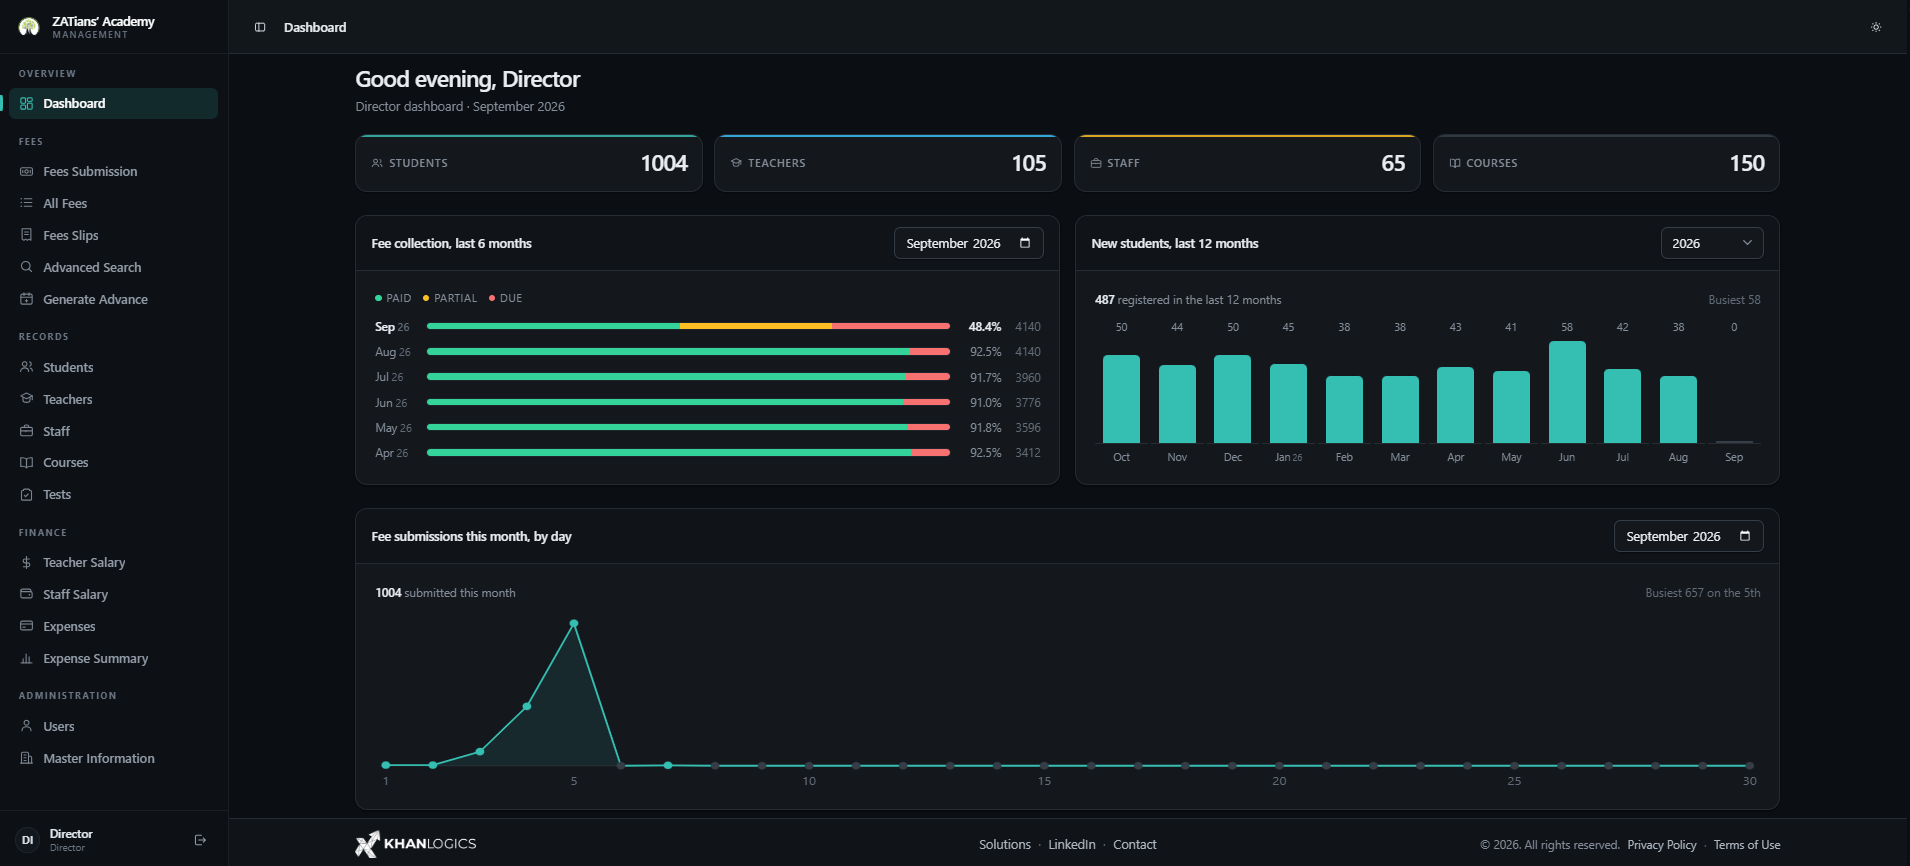Click the Oct new students bar
Image resolution: width=1910 pixels, height=866 pixels.
point(1121,399)
